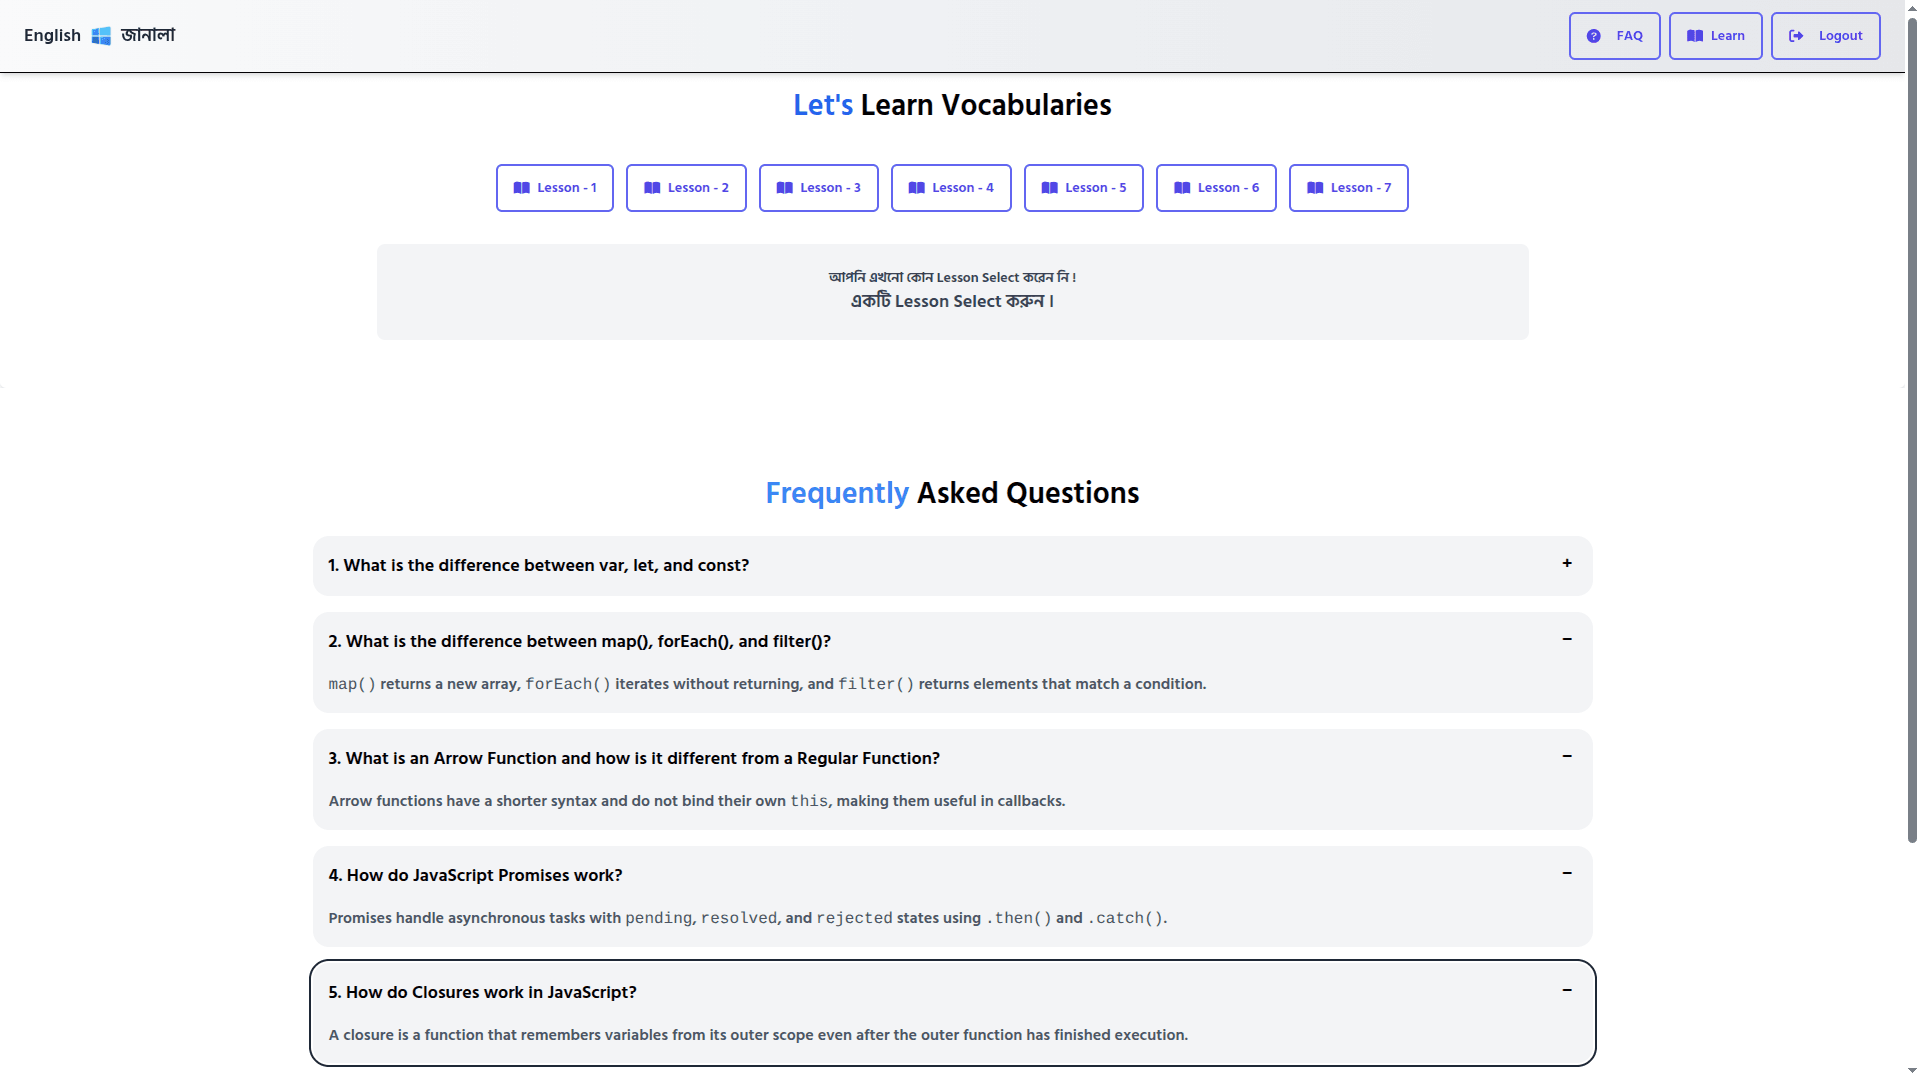Click the book icon on Lesson - 5 button
The height and width of the screenshot is (1080, 1920).
point(1049,188)
